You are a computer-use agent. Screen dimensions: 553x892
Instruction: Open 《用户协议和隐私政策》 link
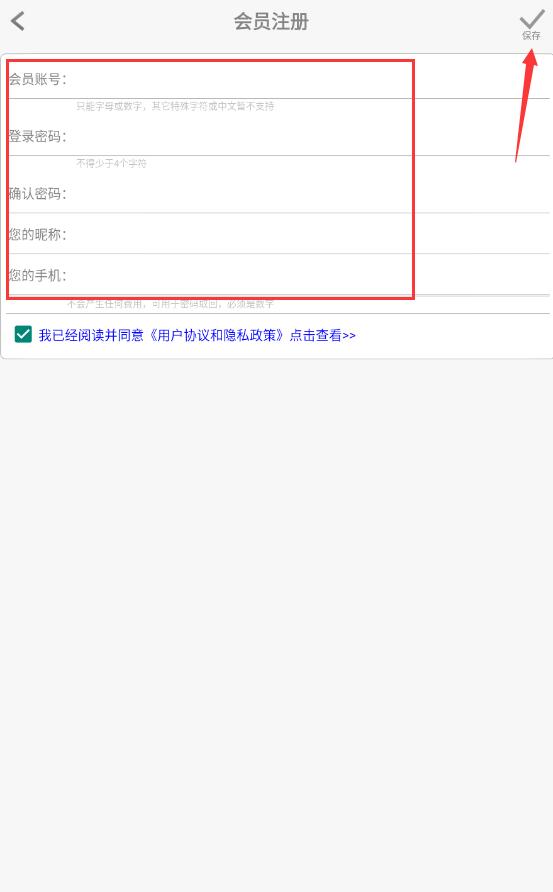point(216,335)
